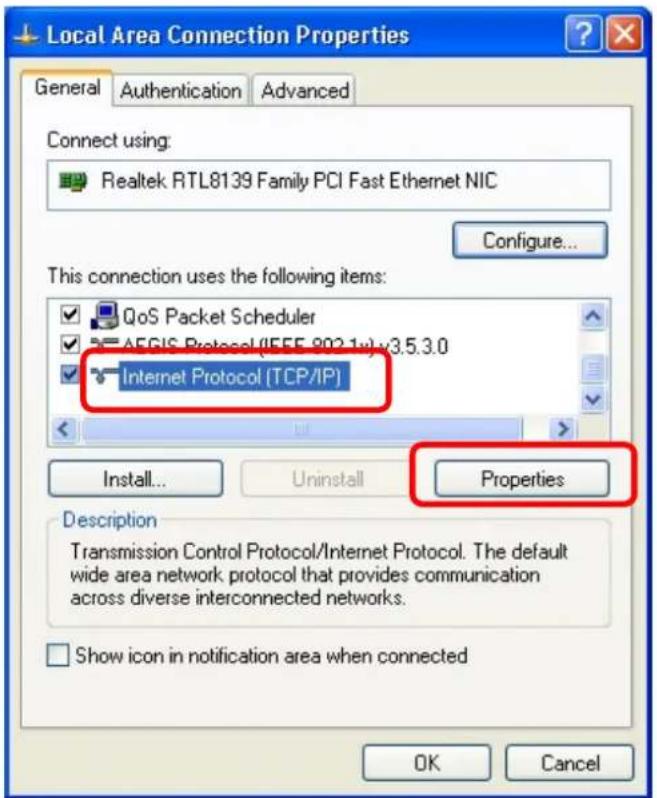Click the QoS Packet Scheduler icon
Viewport: 657px width, 798px height.
[x=104, y=316]
